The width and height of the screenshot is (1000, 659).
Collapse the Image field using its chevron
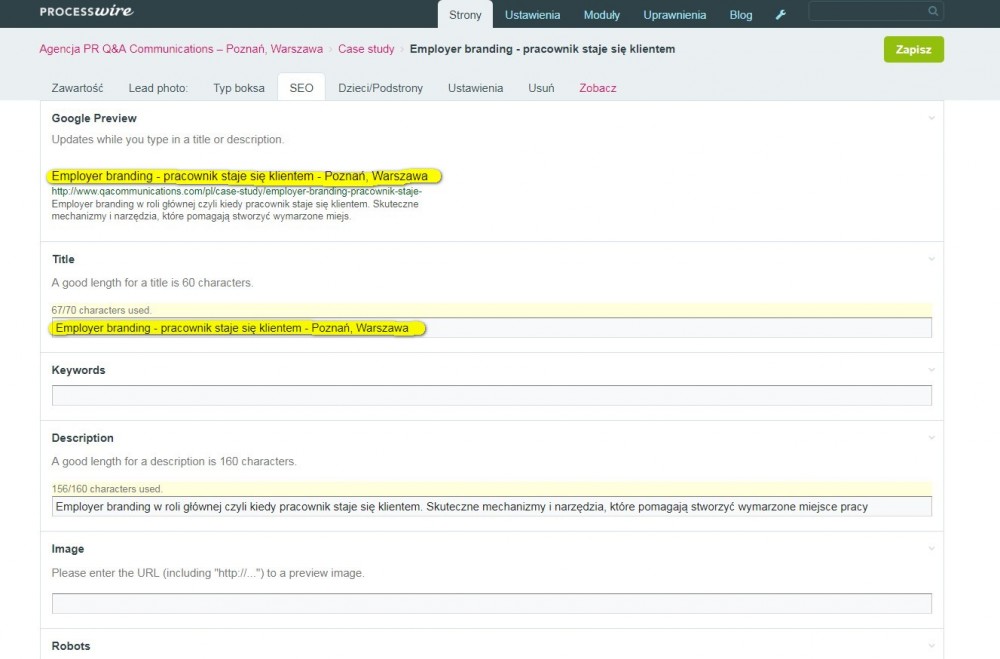pyautogui.click(x=931, y=549)
